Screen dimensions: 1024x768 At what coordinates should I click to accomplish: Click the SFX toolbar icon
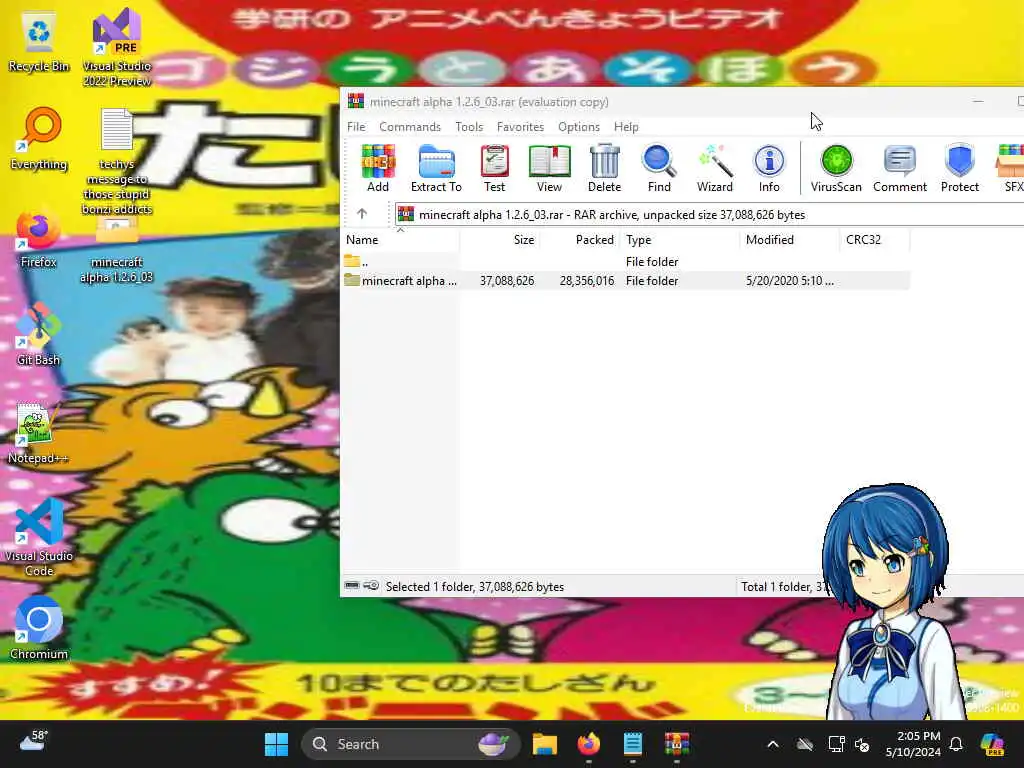pyautogui.click(x=1010, y=168)
